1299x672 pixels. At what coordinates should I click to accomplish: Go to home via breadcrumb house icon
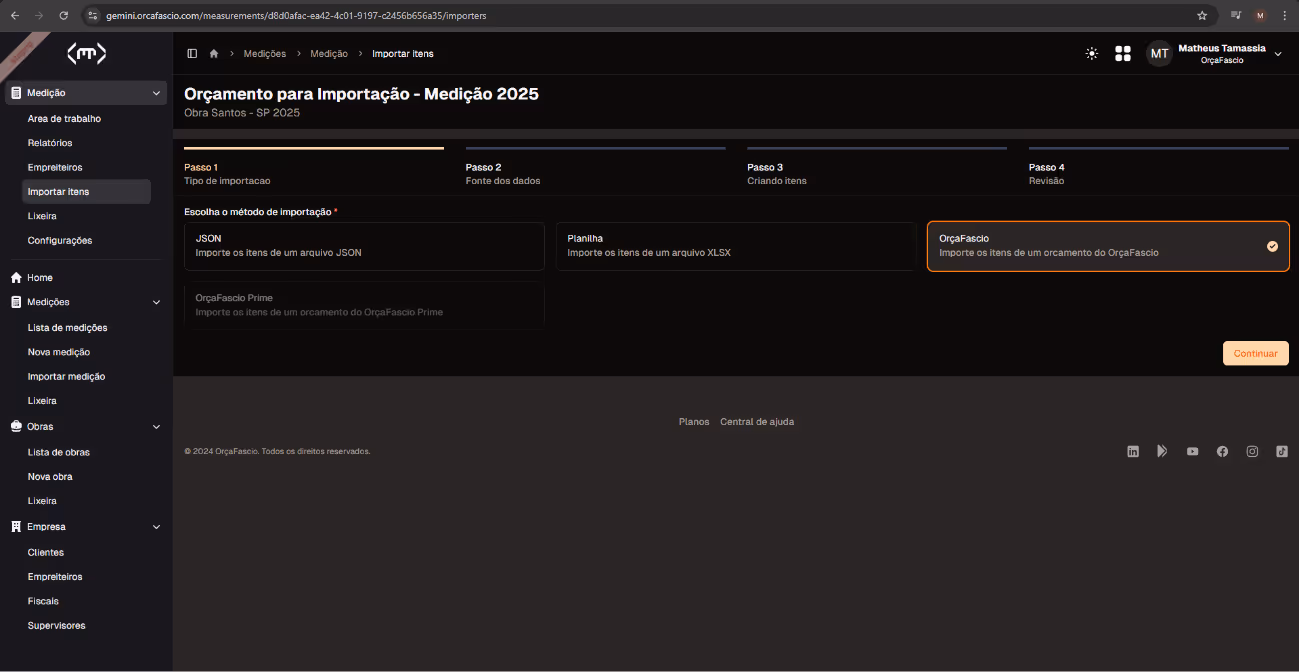(x=213, y=53)
